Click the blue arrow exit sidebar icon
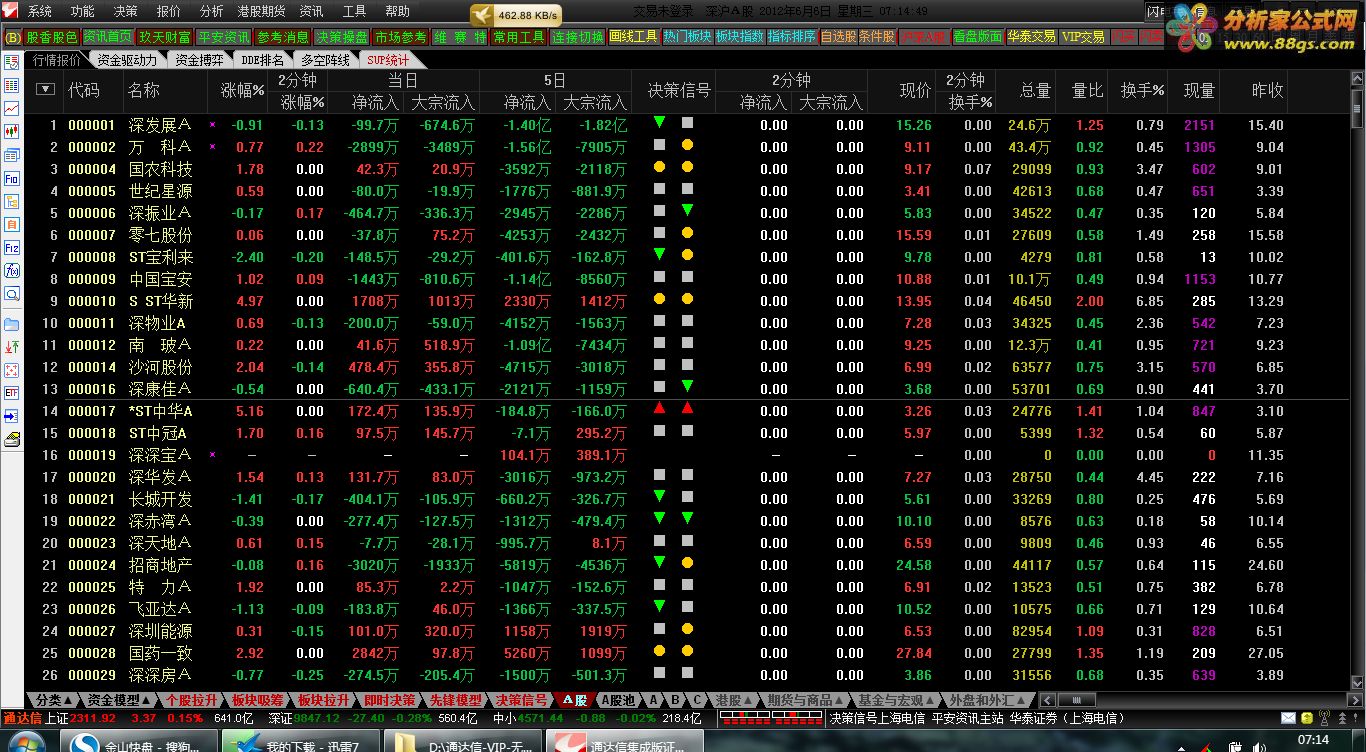This screenshot has height=752, width=1366. tap(12, 416)
